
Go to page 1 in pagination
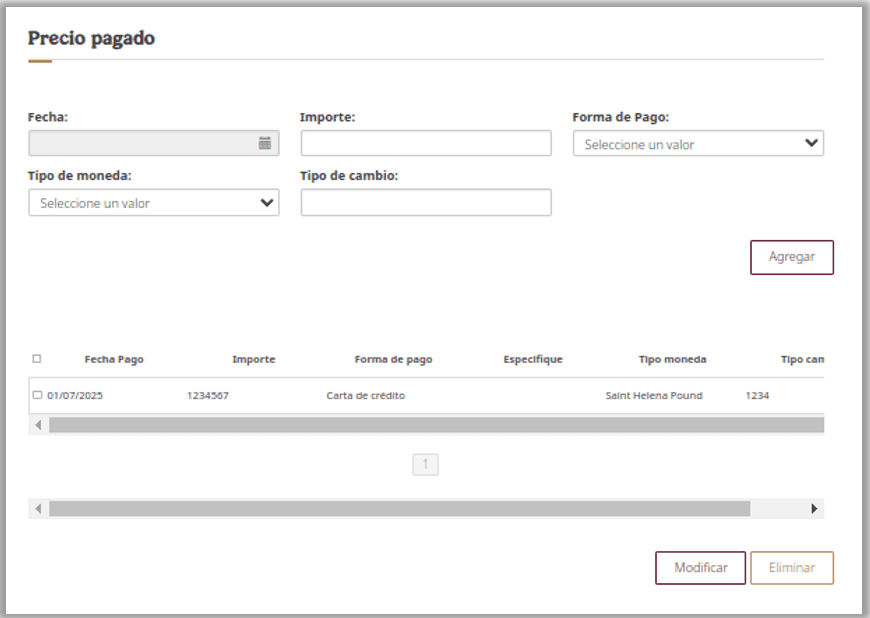point(426,464)
